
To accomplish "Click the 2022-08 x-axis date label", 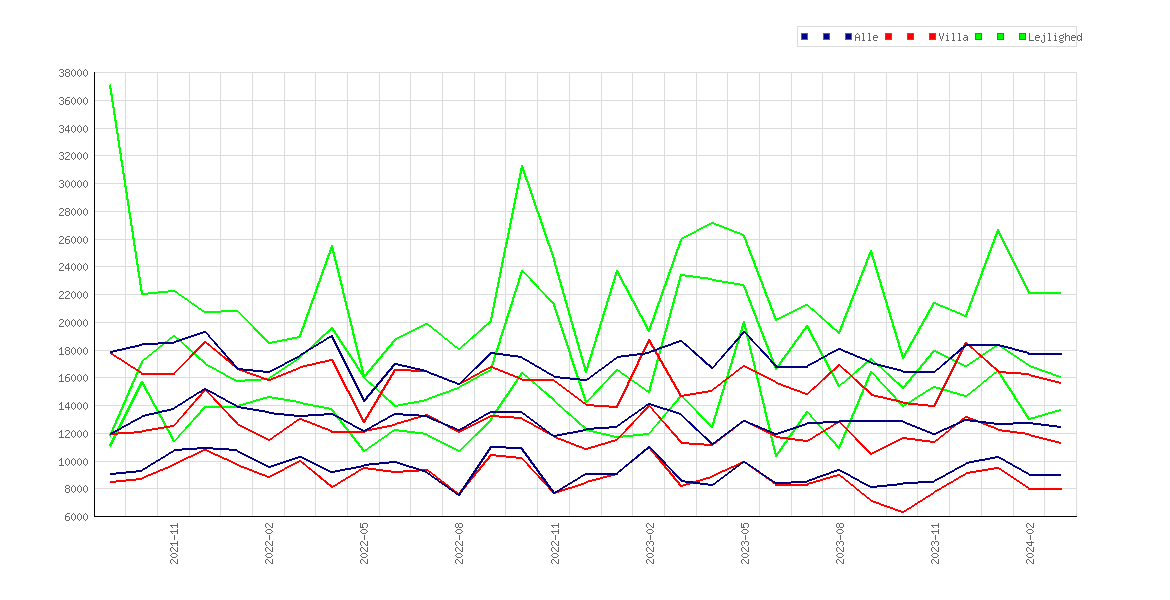I will point(460,543).
